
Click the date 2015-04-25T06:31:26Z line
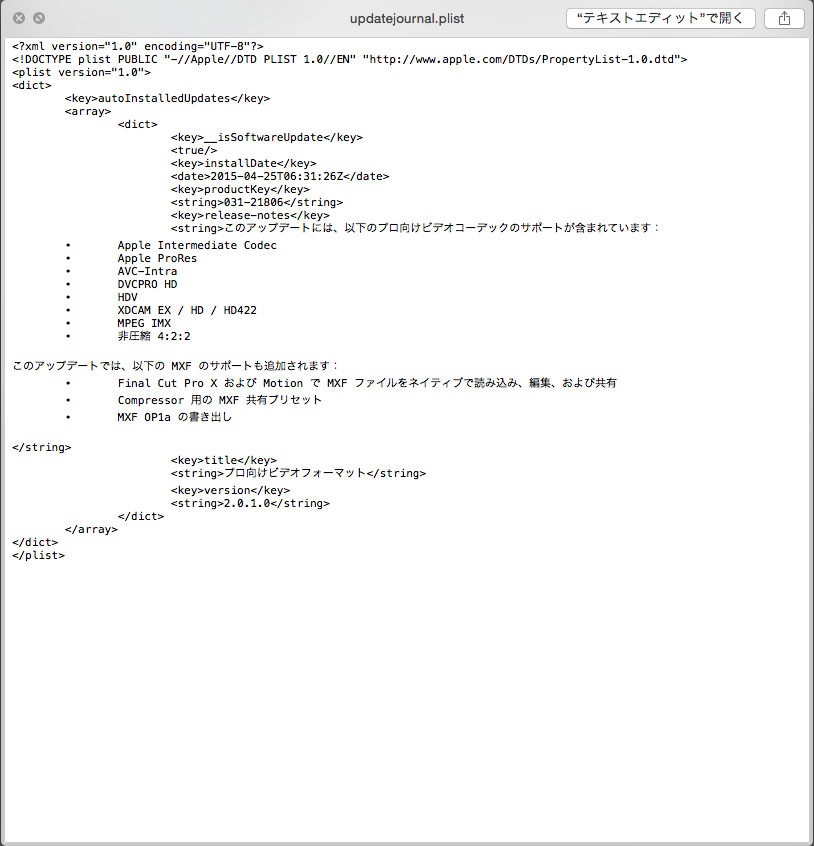(279, 176)
